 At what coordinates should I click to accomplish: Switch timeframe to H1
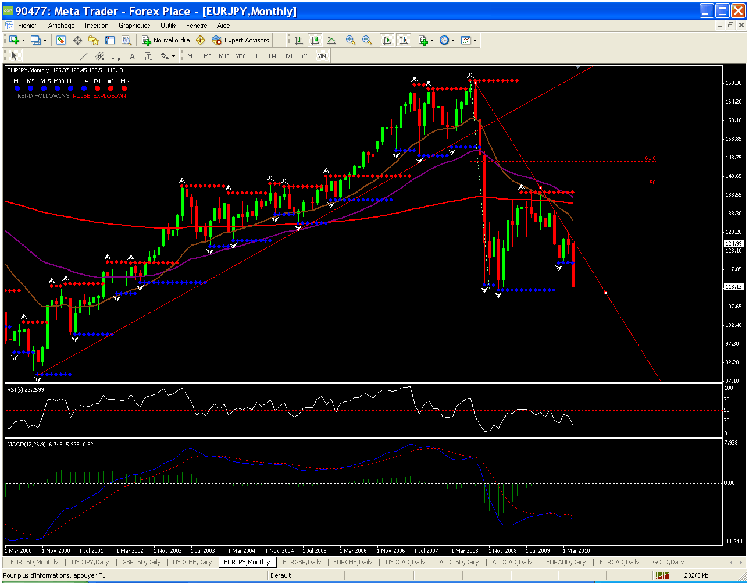257,56
